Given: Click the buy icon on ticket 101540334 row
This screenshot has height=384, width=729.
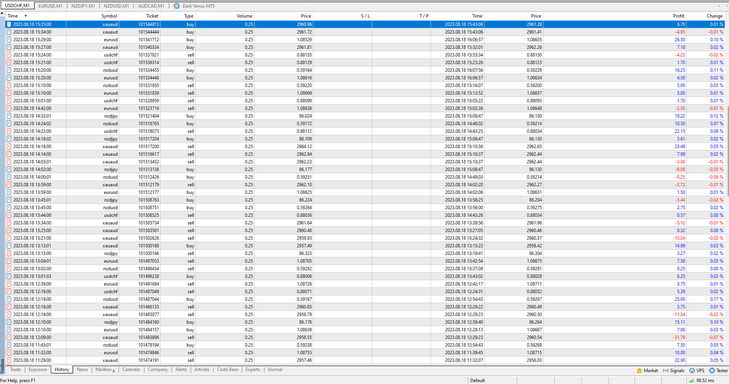Looking at the screenshot, I should click(9, 47).
